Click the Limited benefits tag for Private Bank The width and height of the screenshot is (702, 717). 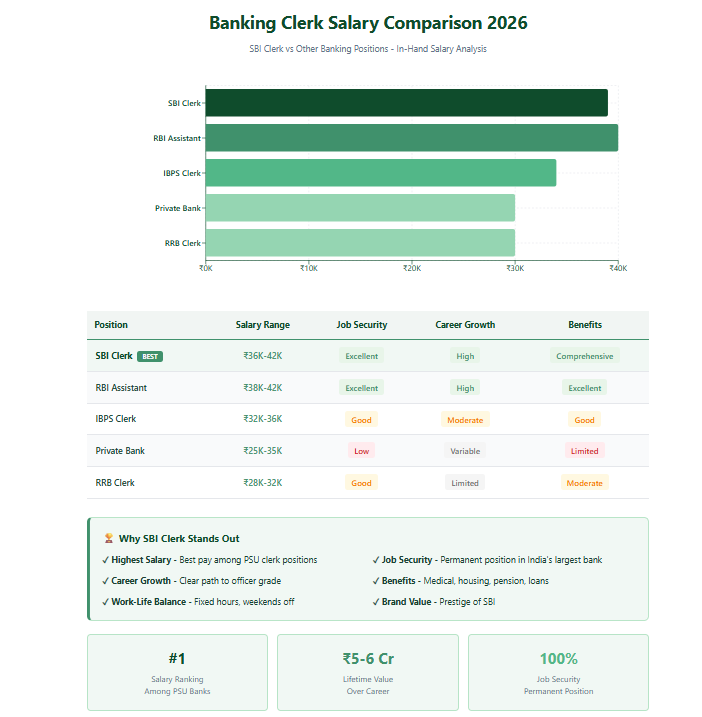coord(584,451)
